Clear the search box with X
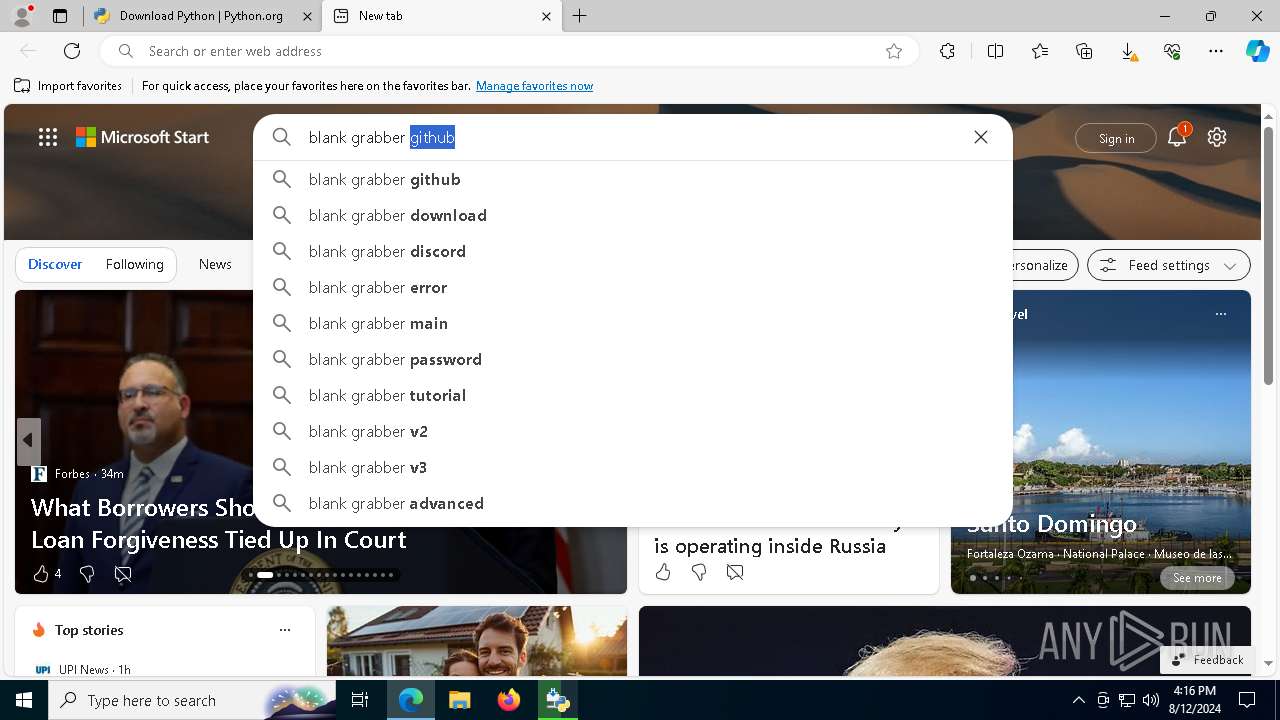Viewport: 1280px width, 720px height. (x=981, y=137)
